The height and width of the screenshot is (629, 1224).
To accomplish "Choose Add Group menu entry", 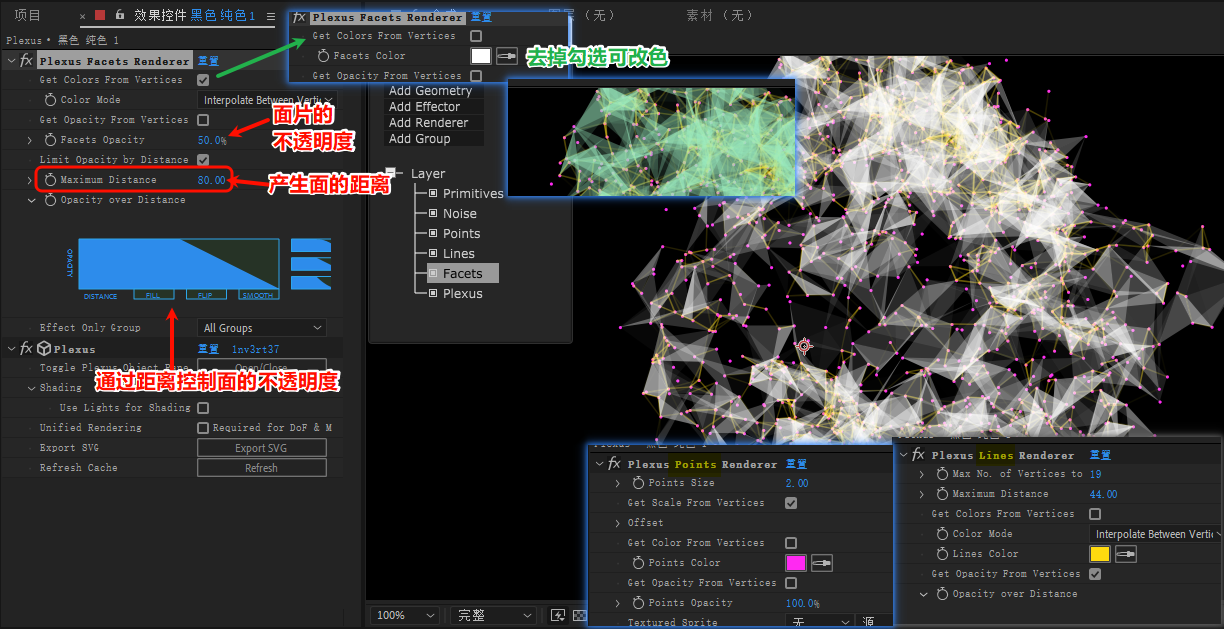I will point(435,139).
